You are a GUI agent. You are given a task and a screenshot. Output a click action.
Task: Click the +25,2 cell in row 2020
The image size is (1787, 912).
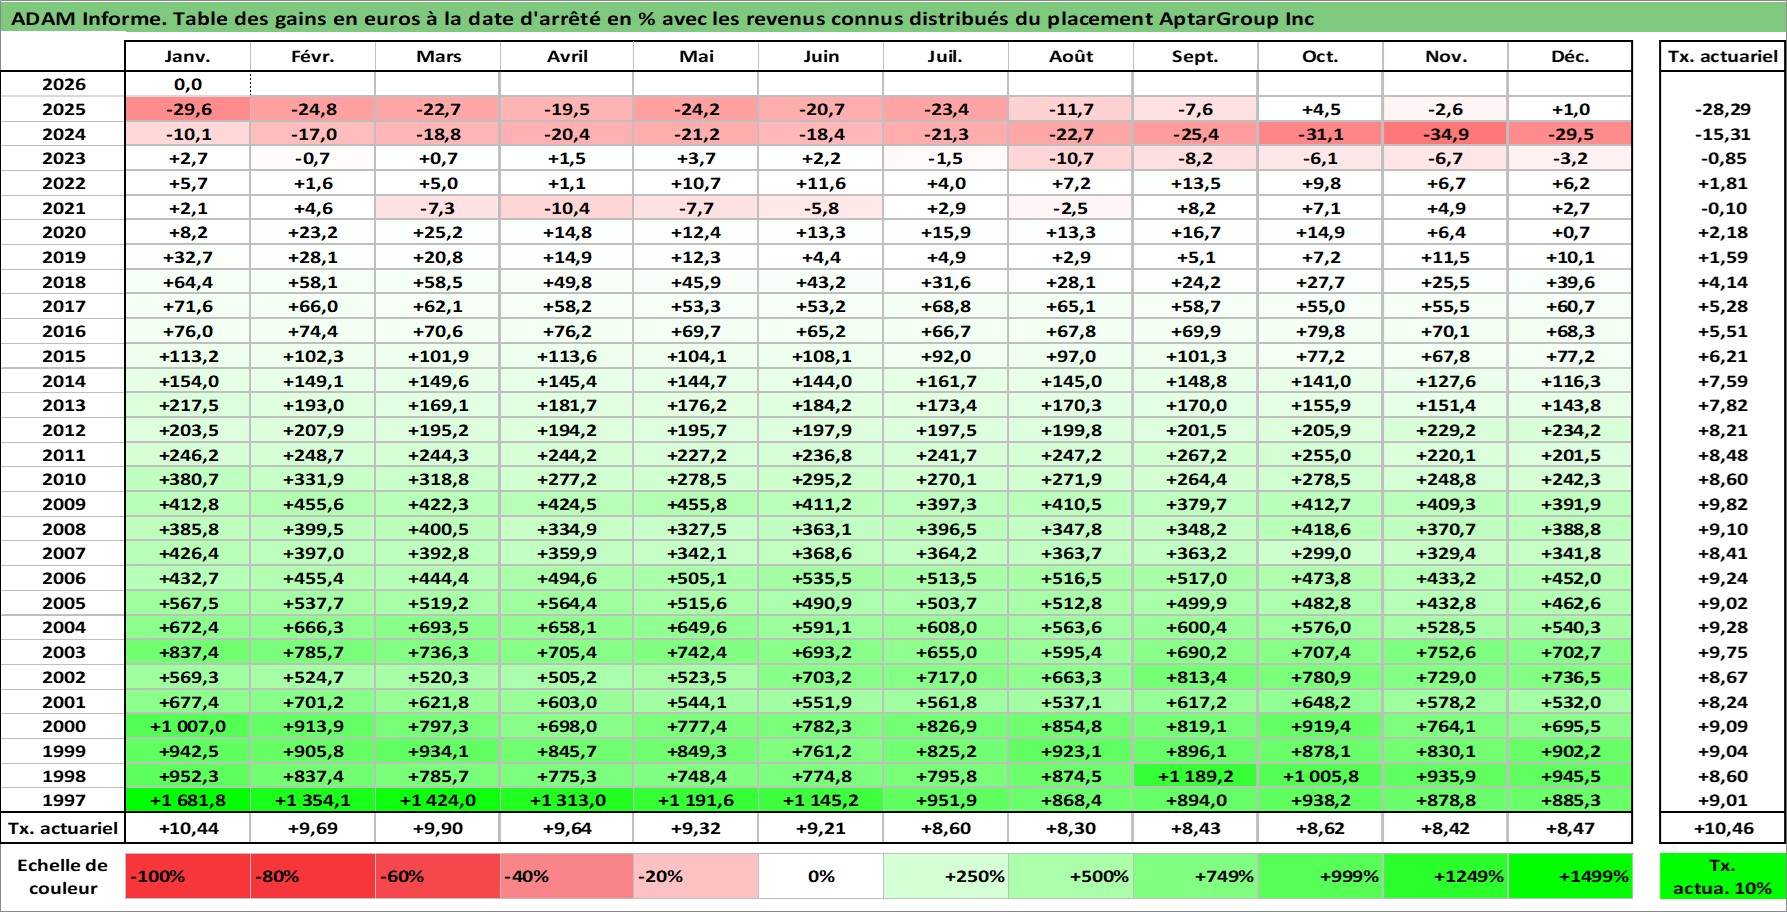pyautogui.click(x=438, y=232)
